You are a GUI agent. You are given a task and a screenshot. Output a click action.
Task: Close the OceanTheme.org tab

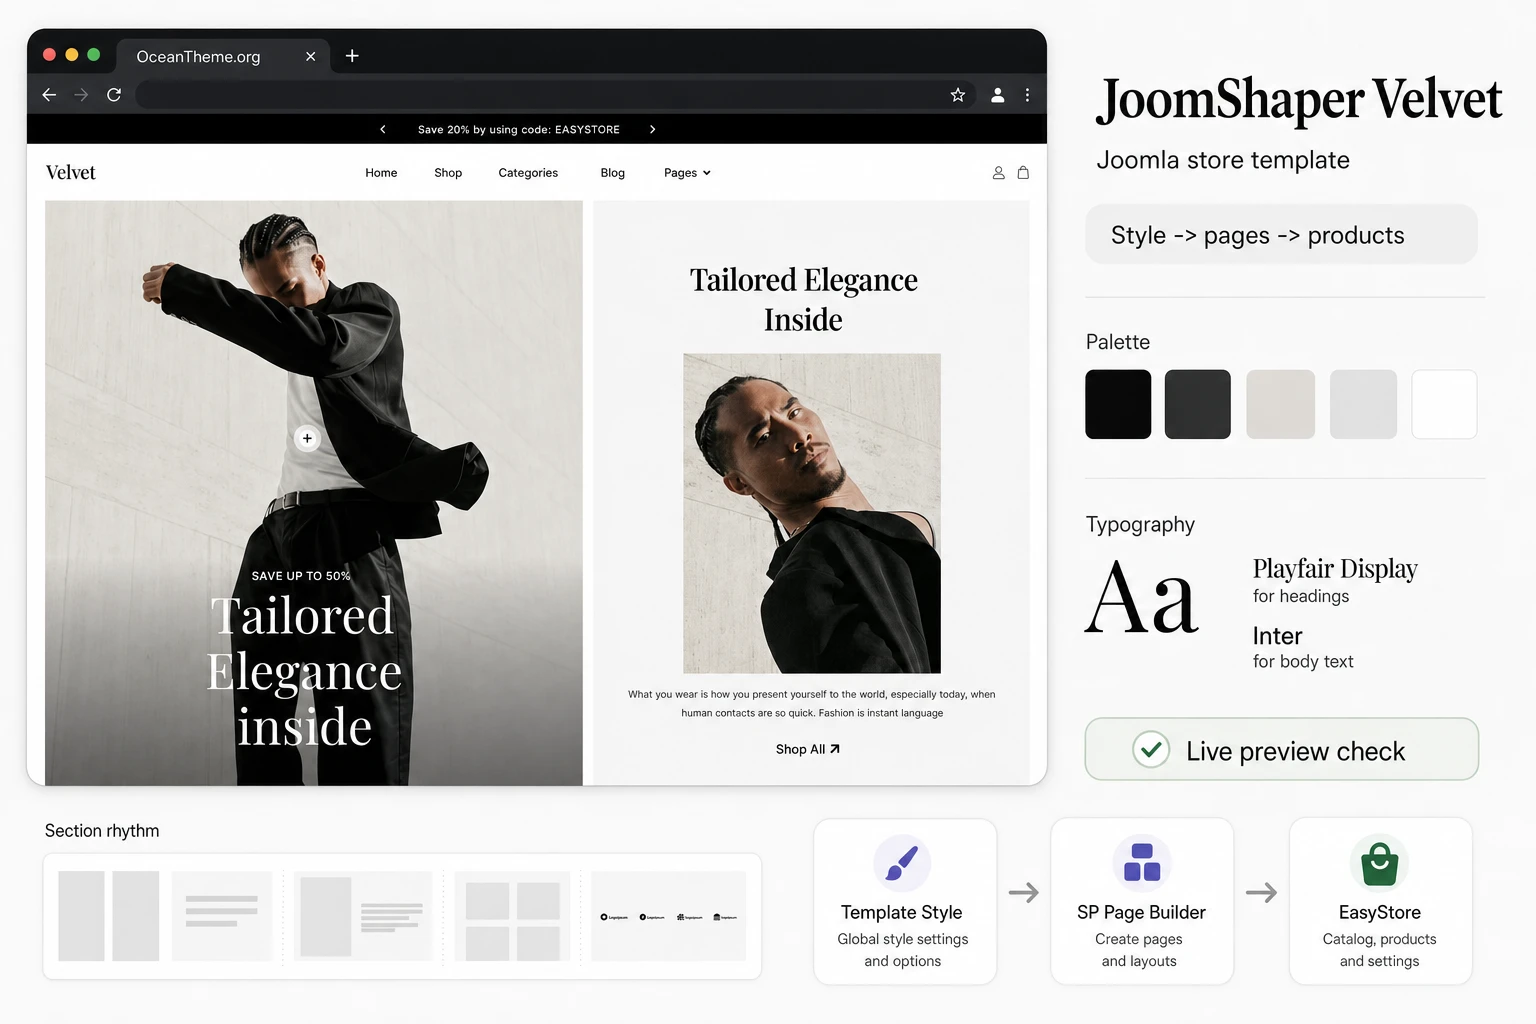(310, 57)
